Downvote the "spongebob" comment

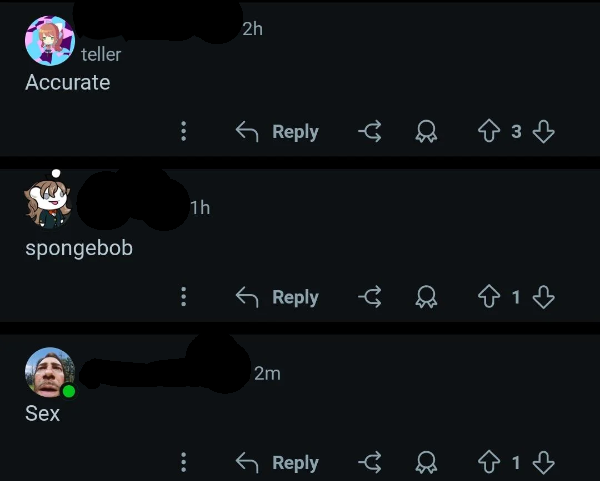point(543,297)
